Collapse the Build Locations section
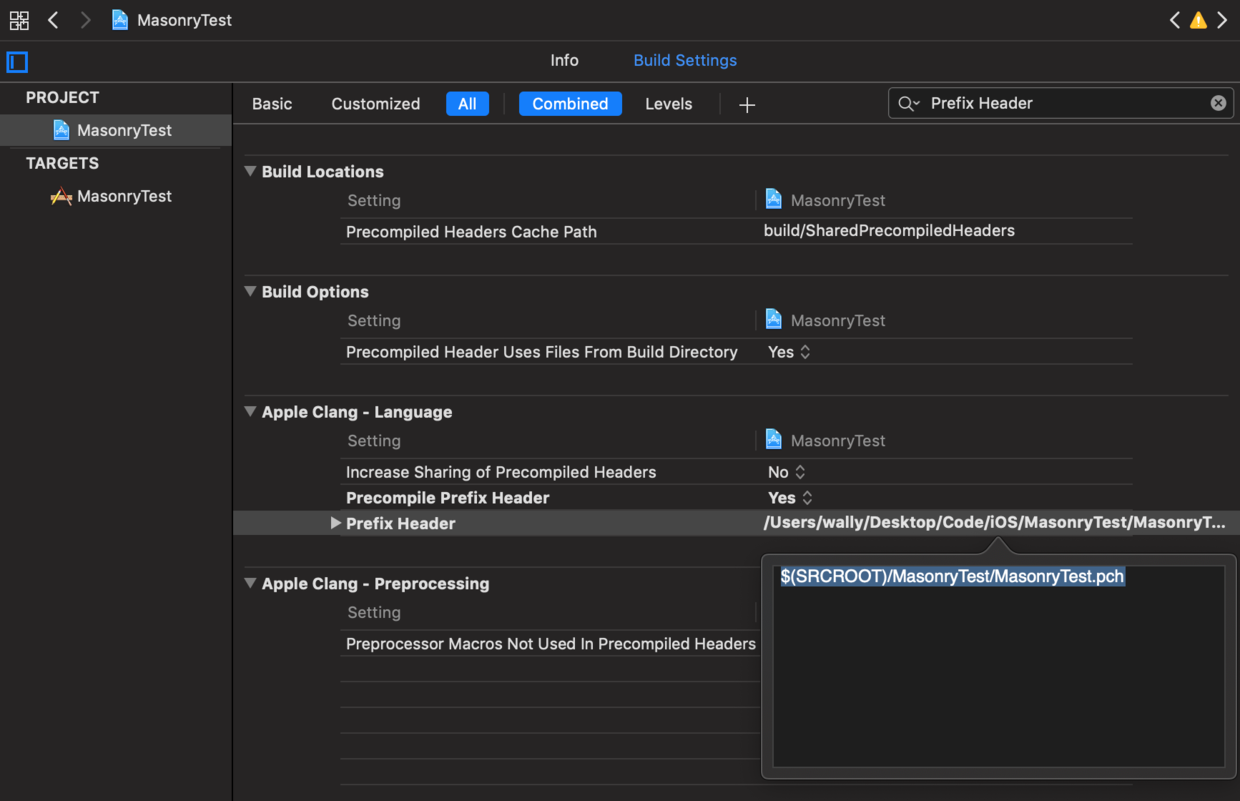 coord(250,171)
